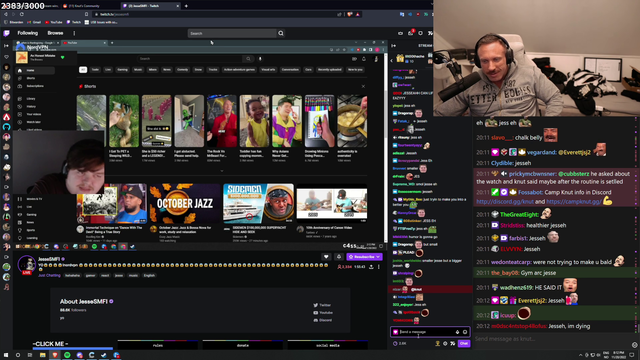Click the rules panel below About
The image size is (640, 360).
pos(158,345)
